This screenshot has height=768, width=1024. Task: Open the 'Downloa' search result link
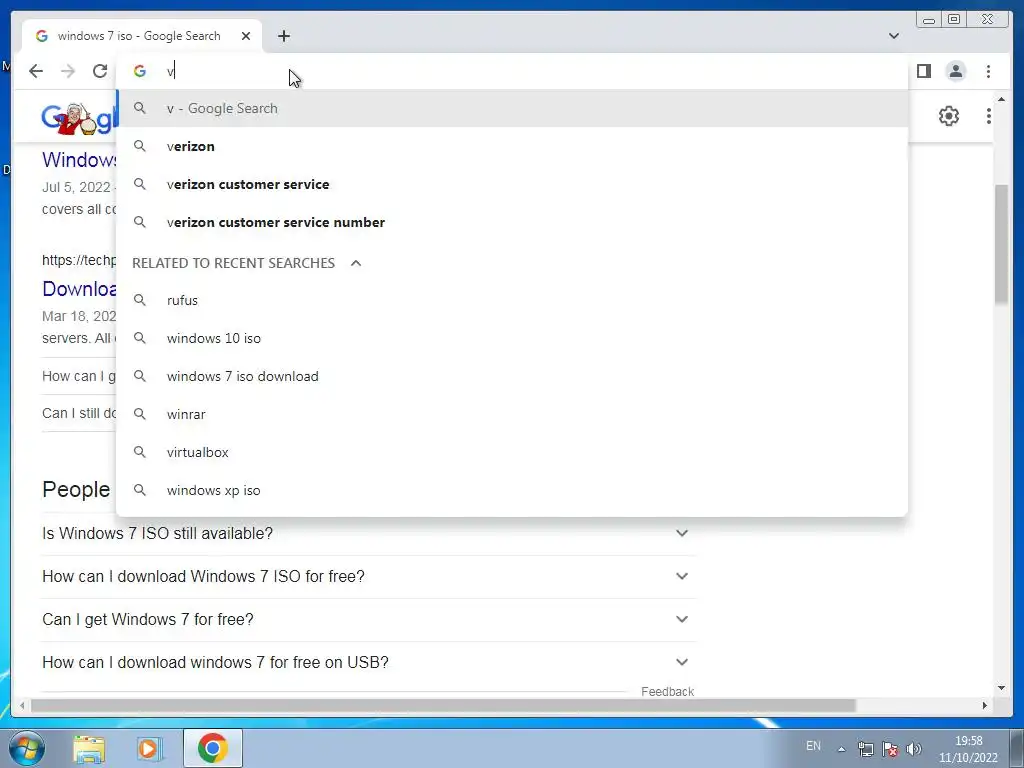coord(79,289)
